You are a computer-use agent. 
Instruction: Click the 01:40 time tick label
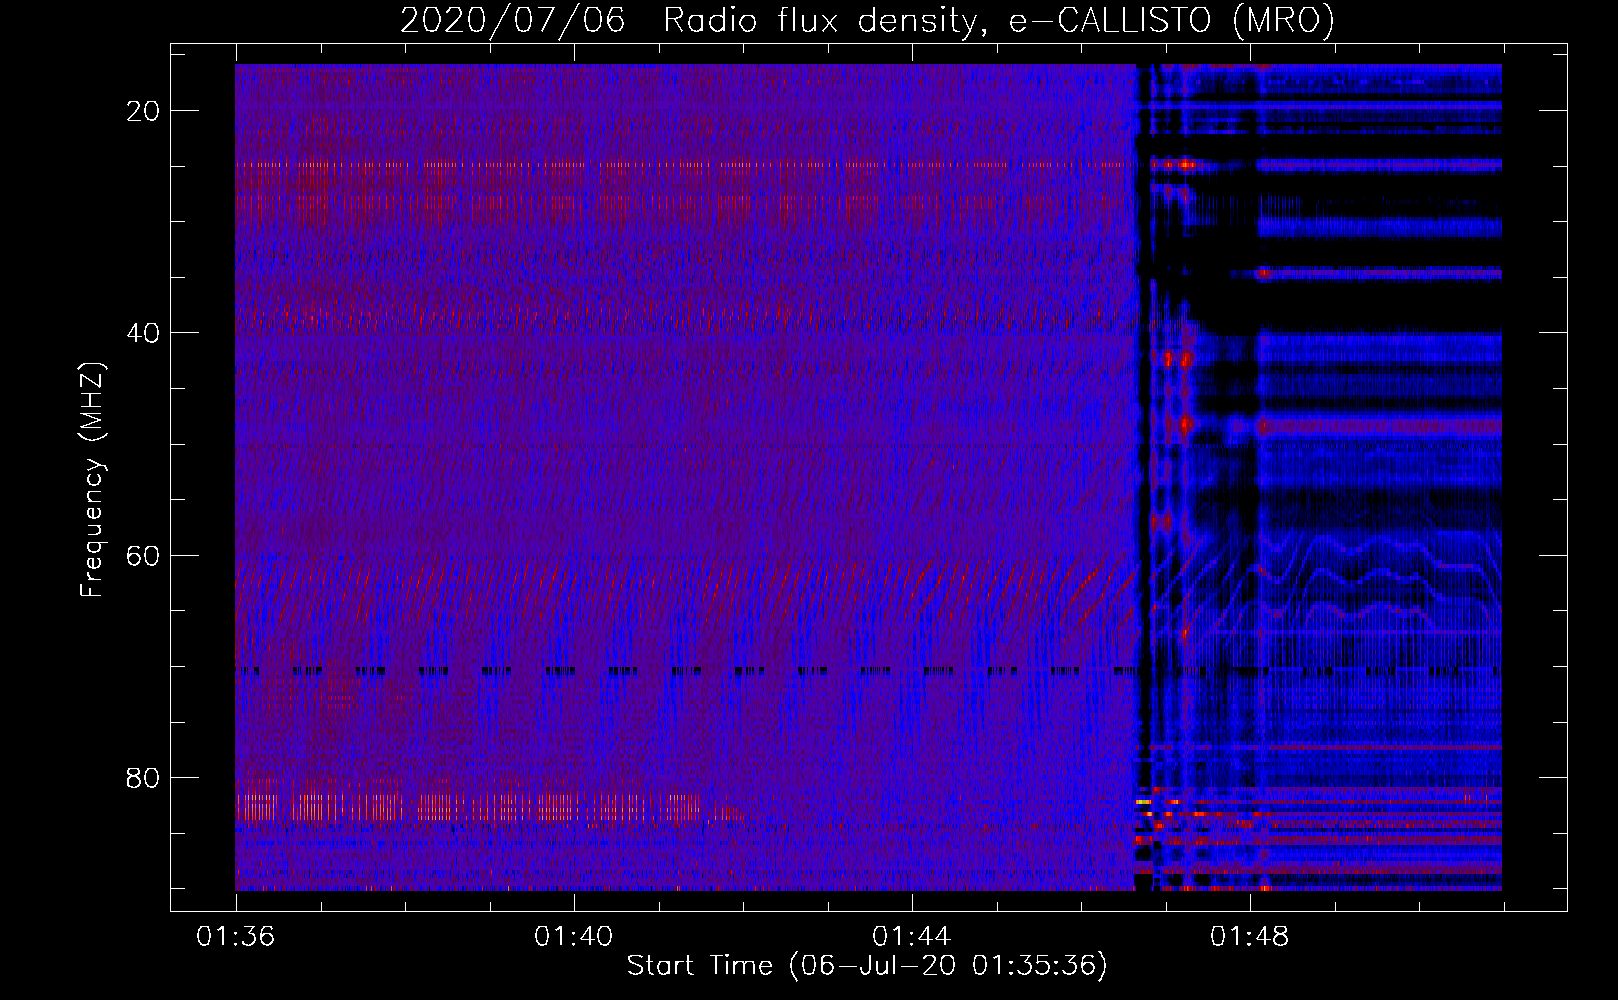(x=574, y=937)
